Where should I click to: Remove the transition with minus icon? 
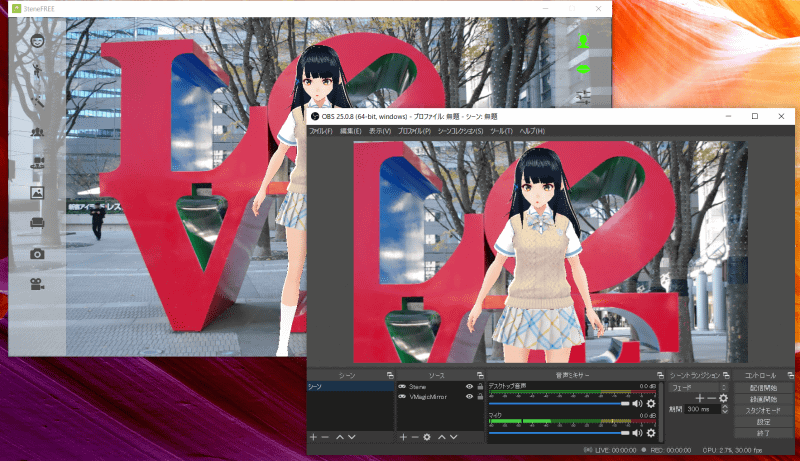(x=711, y=398)
